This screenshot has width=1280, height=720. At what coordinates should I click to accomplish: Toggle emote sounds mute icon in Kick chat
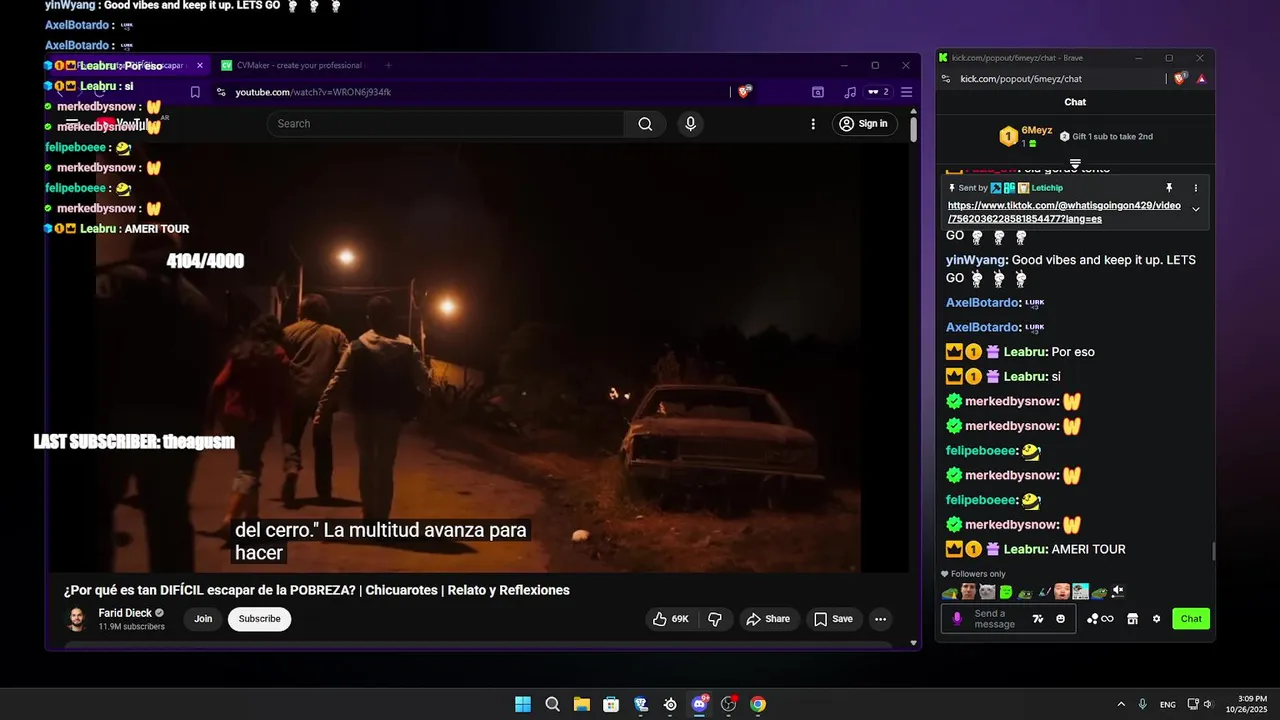(x=1118, y=591)
